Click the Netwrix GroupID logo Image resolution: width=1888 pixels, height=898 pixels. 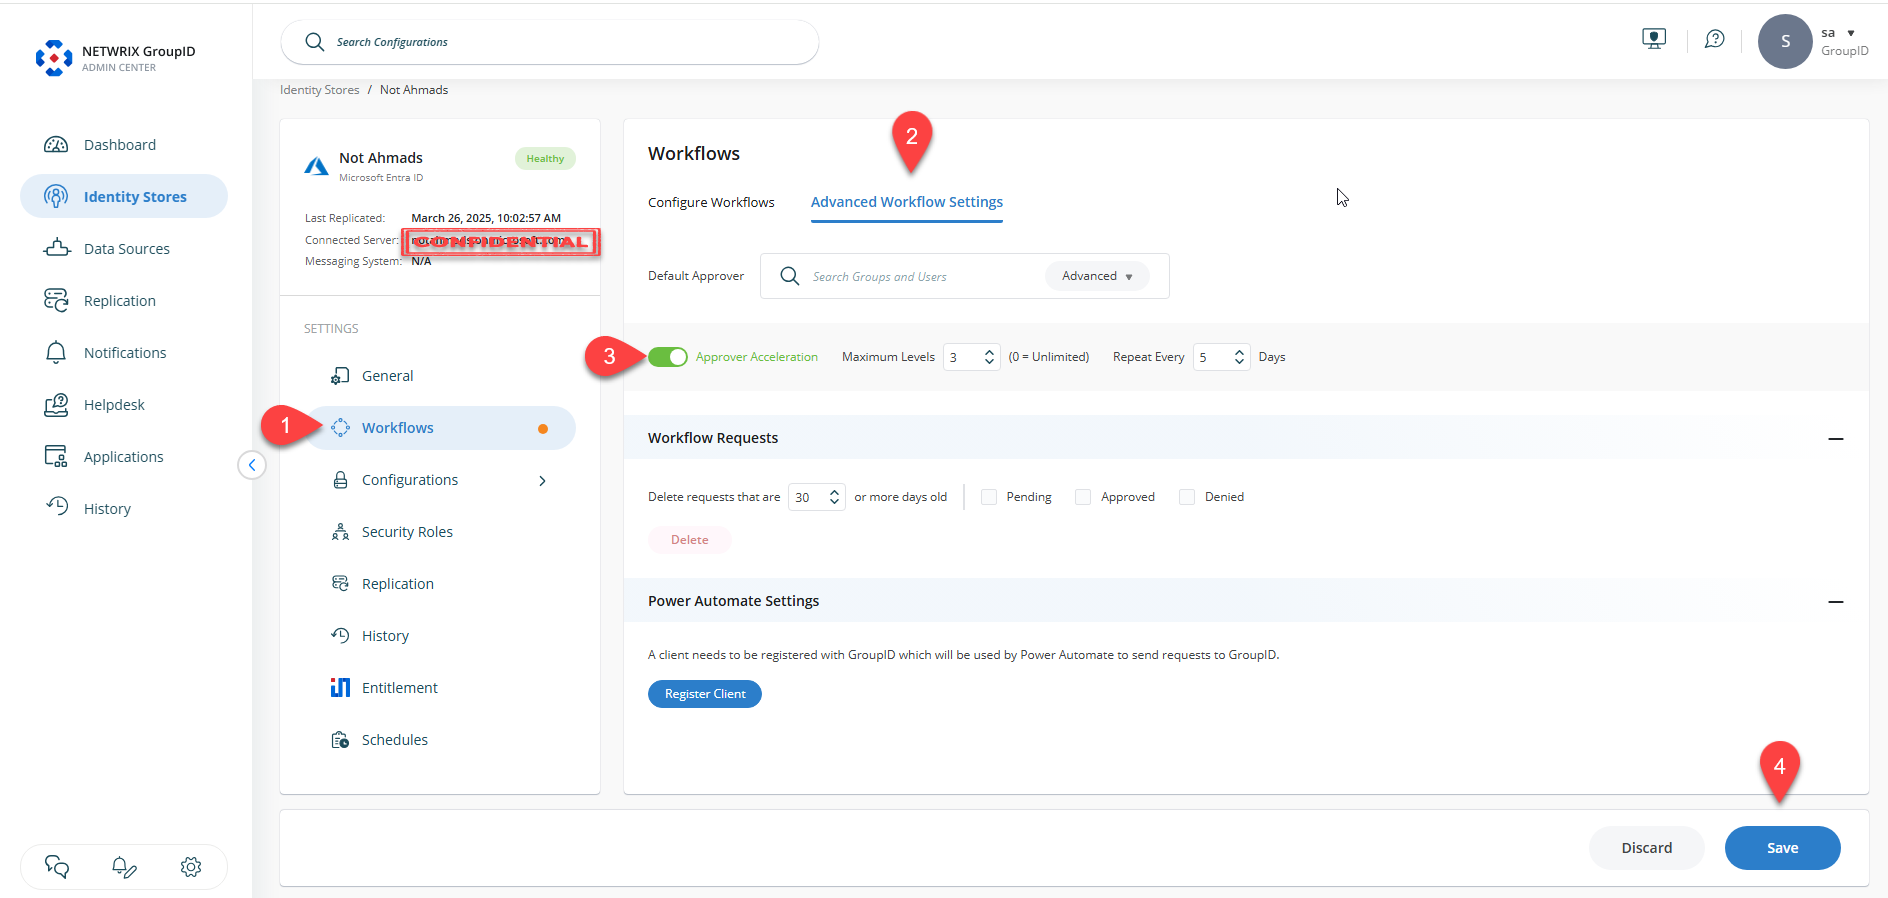coord(54,58)
